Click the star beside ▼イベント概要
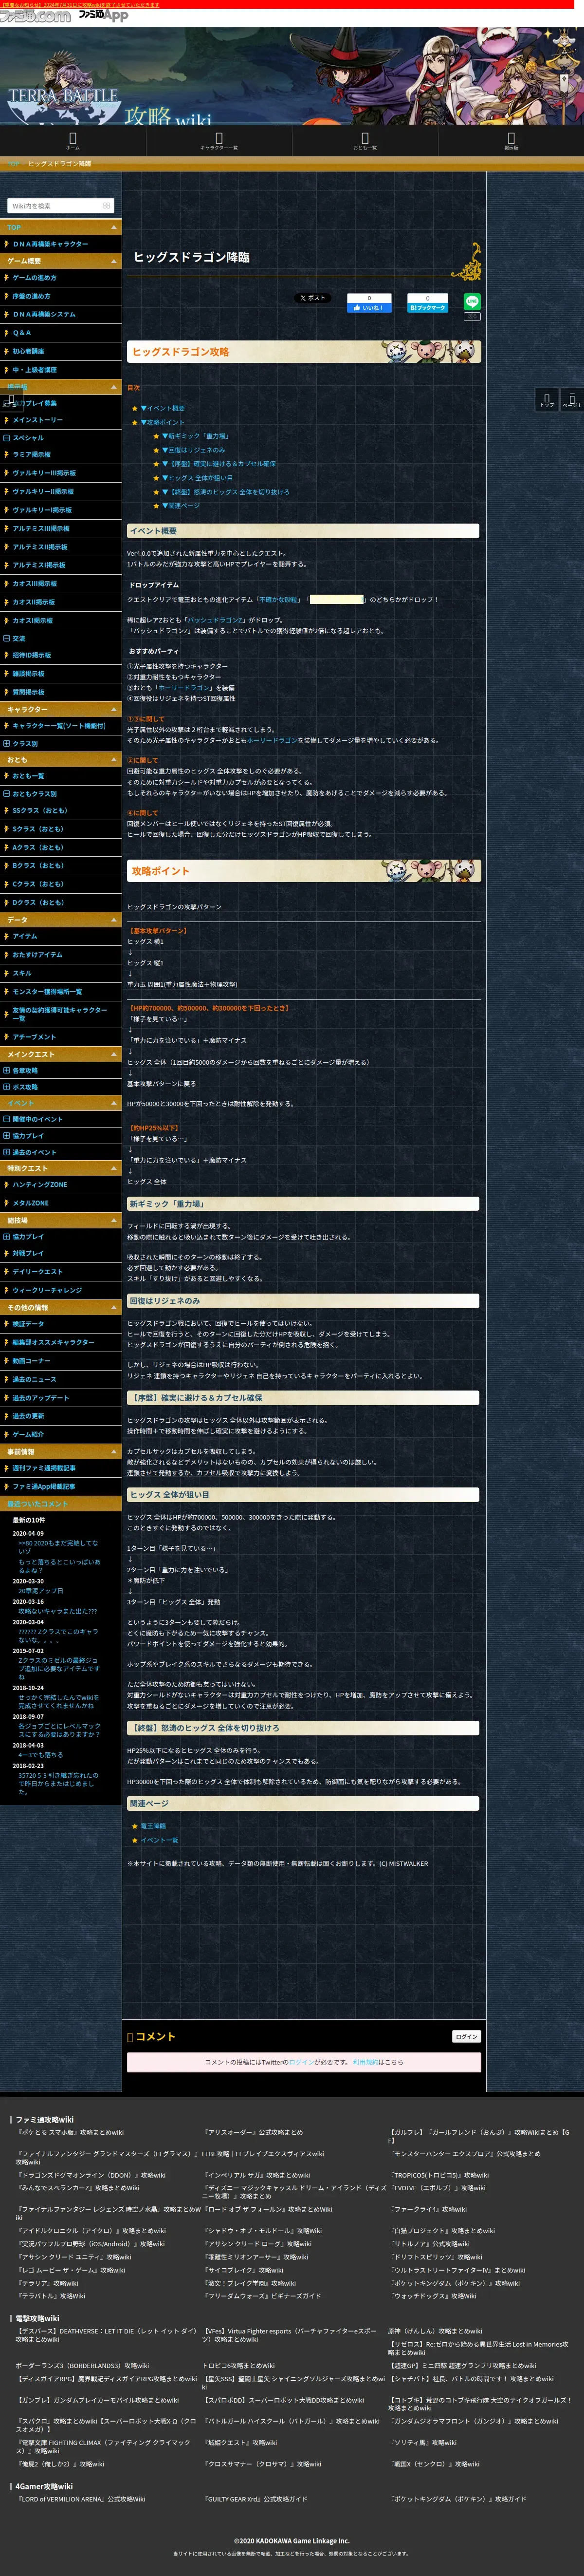This screenshot has height=2576, width=584. click(x=135, y=408)
